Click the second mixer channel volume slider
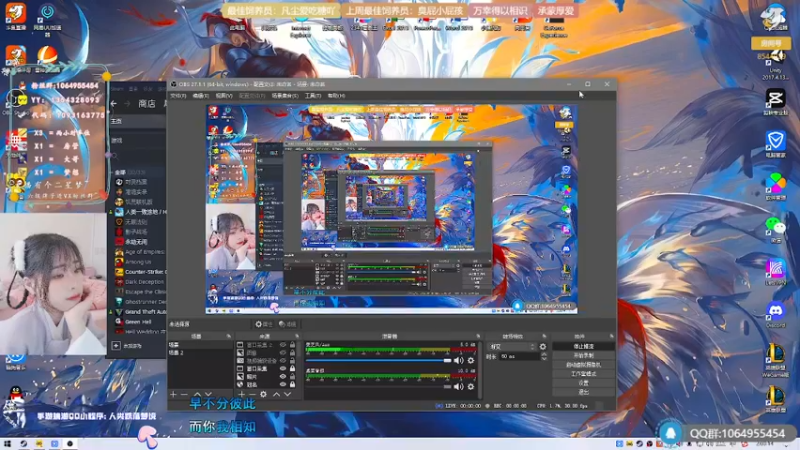The height and width of the screenshot is (450, 800). point(378,387)
